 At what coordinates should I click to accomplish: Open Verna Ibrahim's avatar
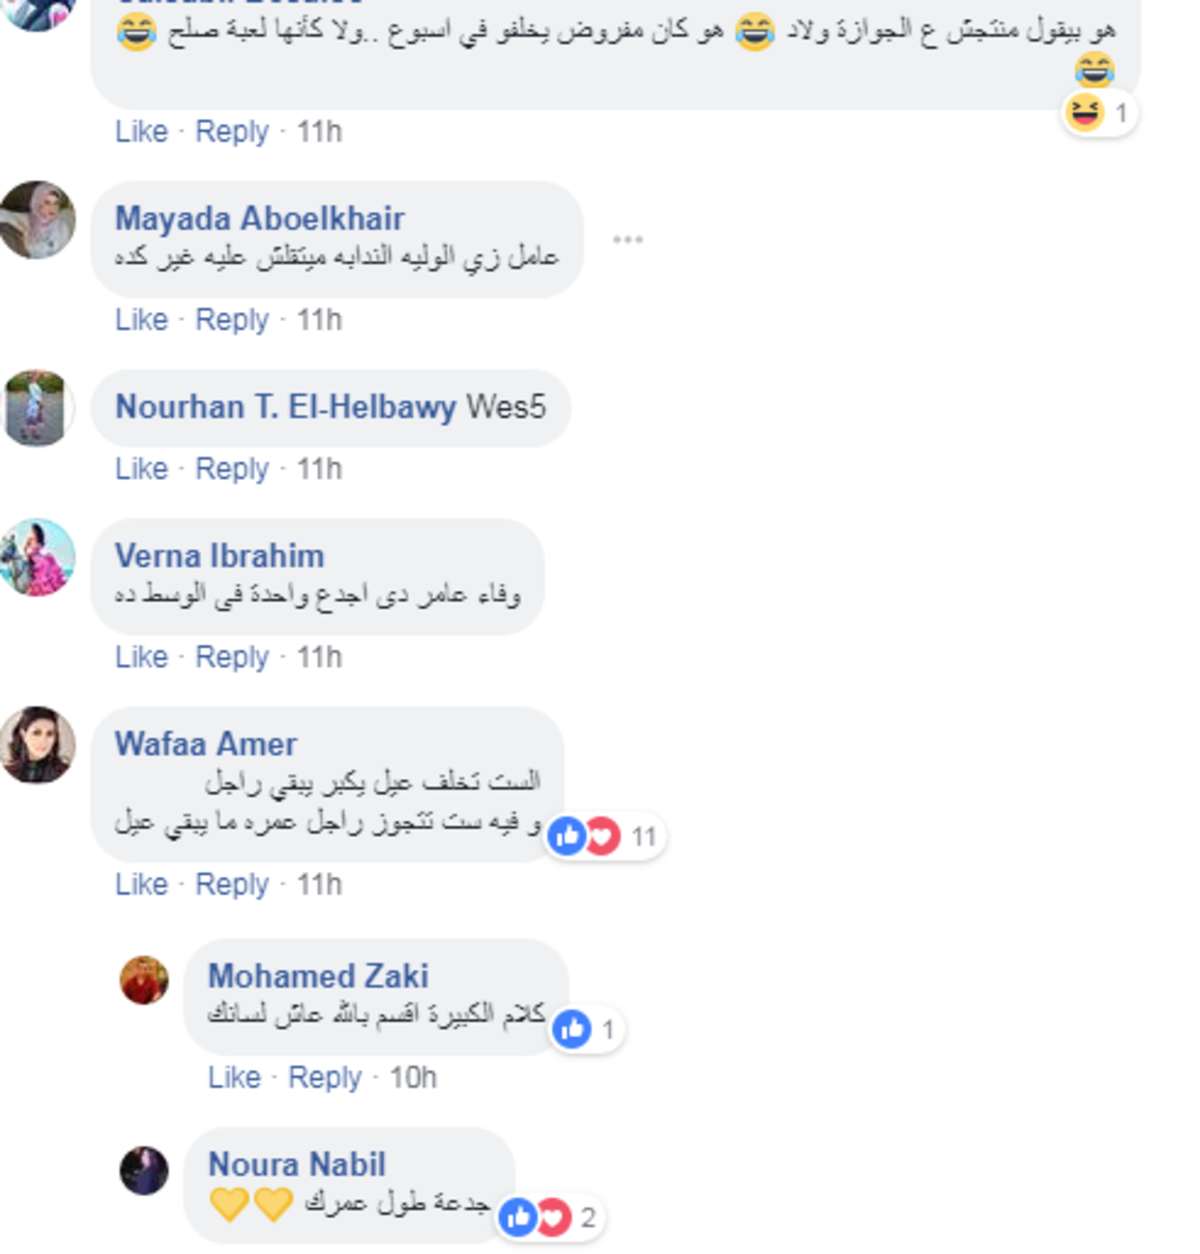(37, 557)
